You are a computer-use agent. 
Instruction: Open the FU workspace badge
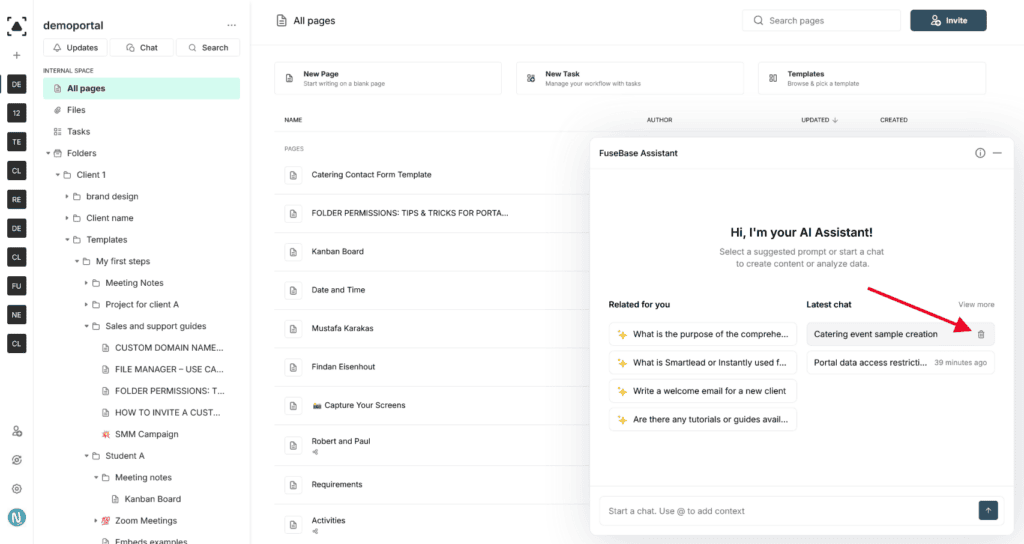16,285
